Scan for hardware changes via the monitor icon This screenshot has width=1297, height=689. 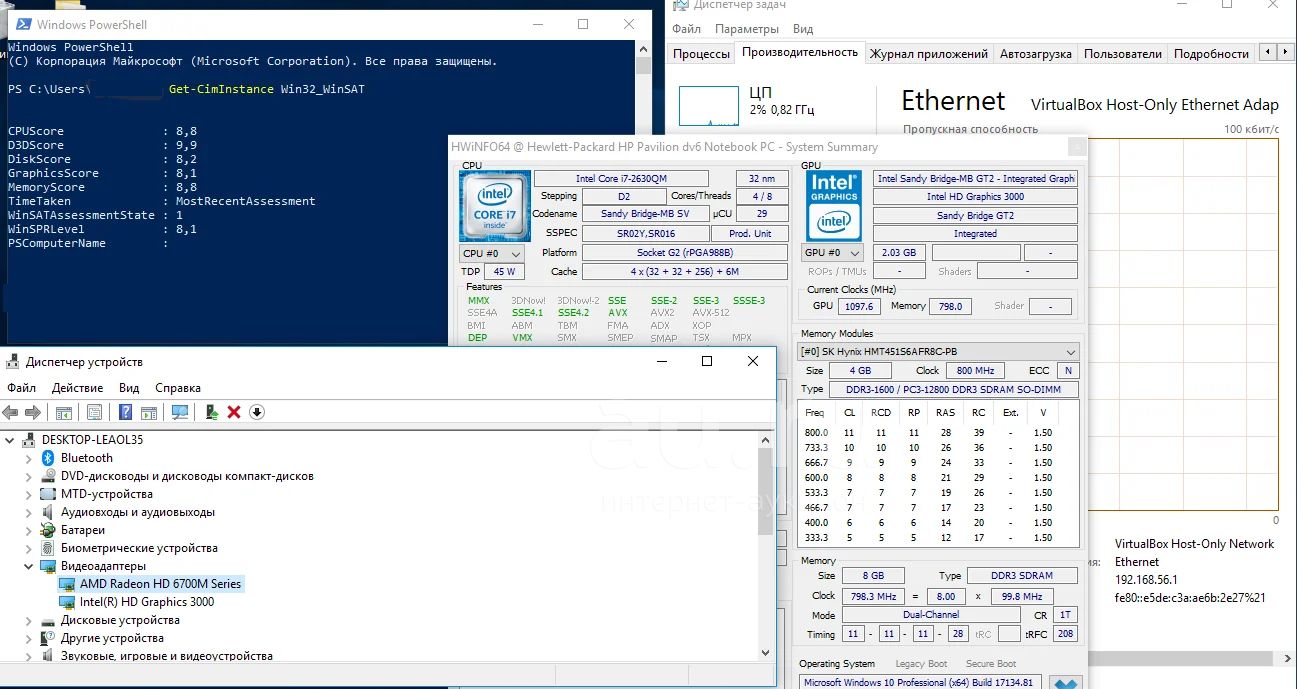pos(180,412)
